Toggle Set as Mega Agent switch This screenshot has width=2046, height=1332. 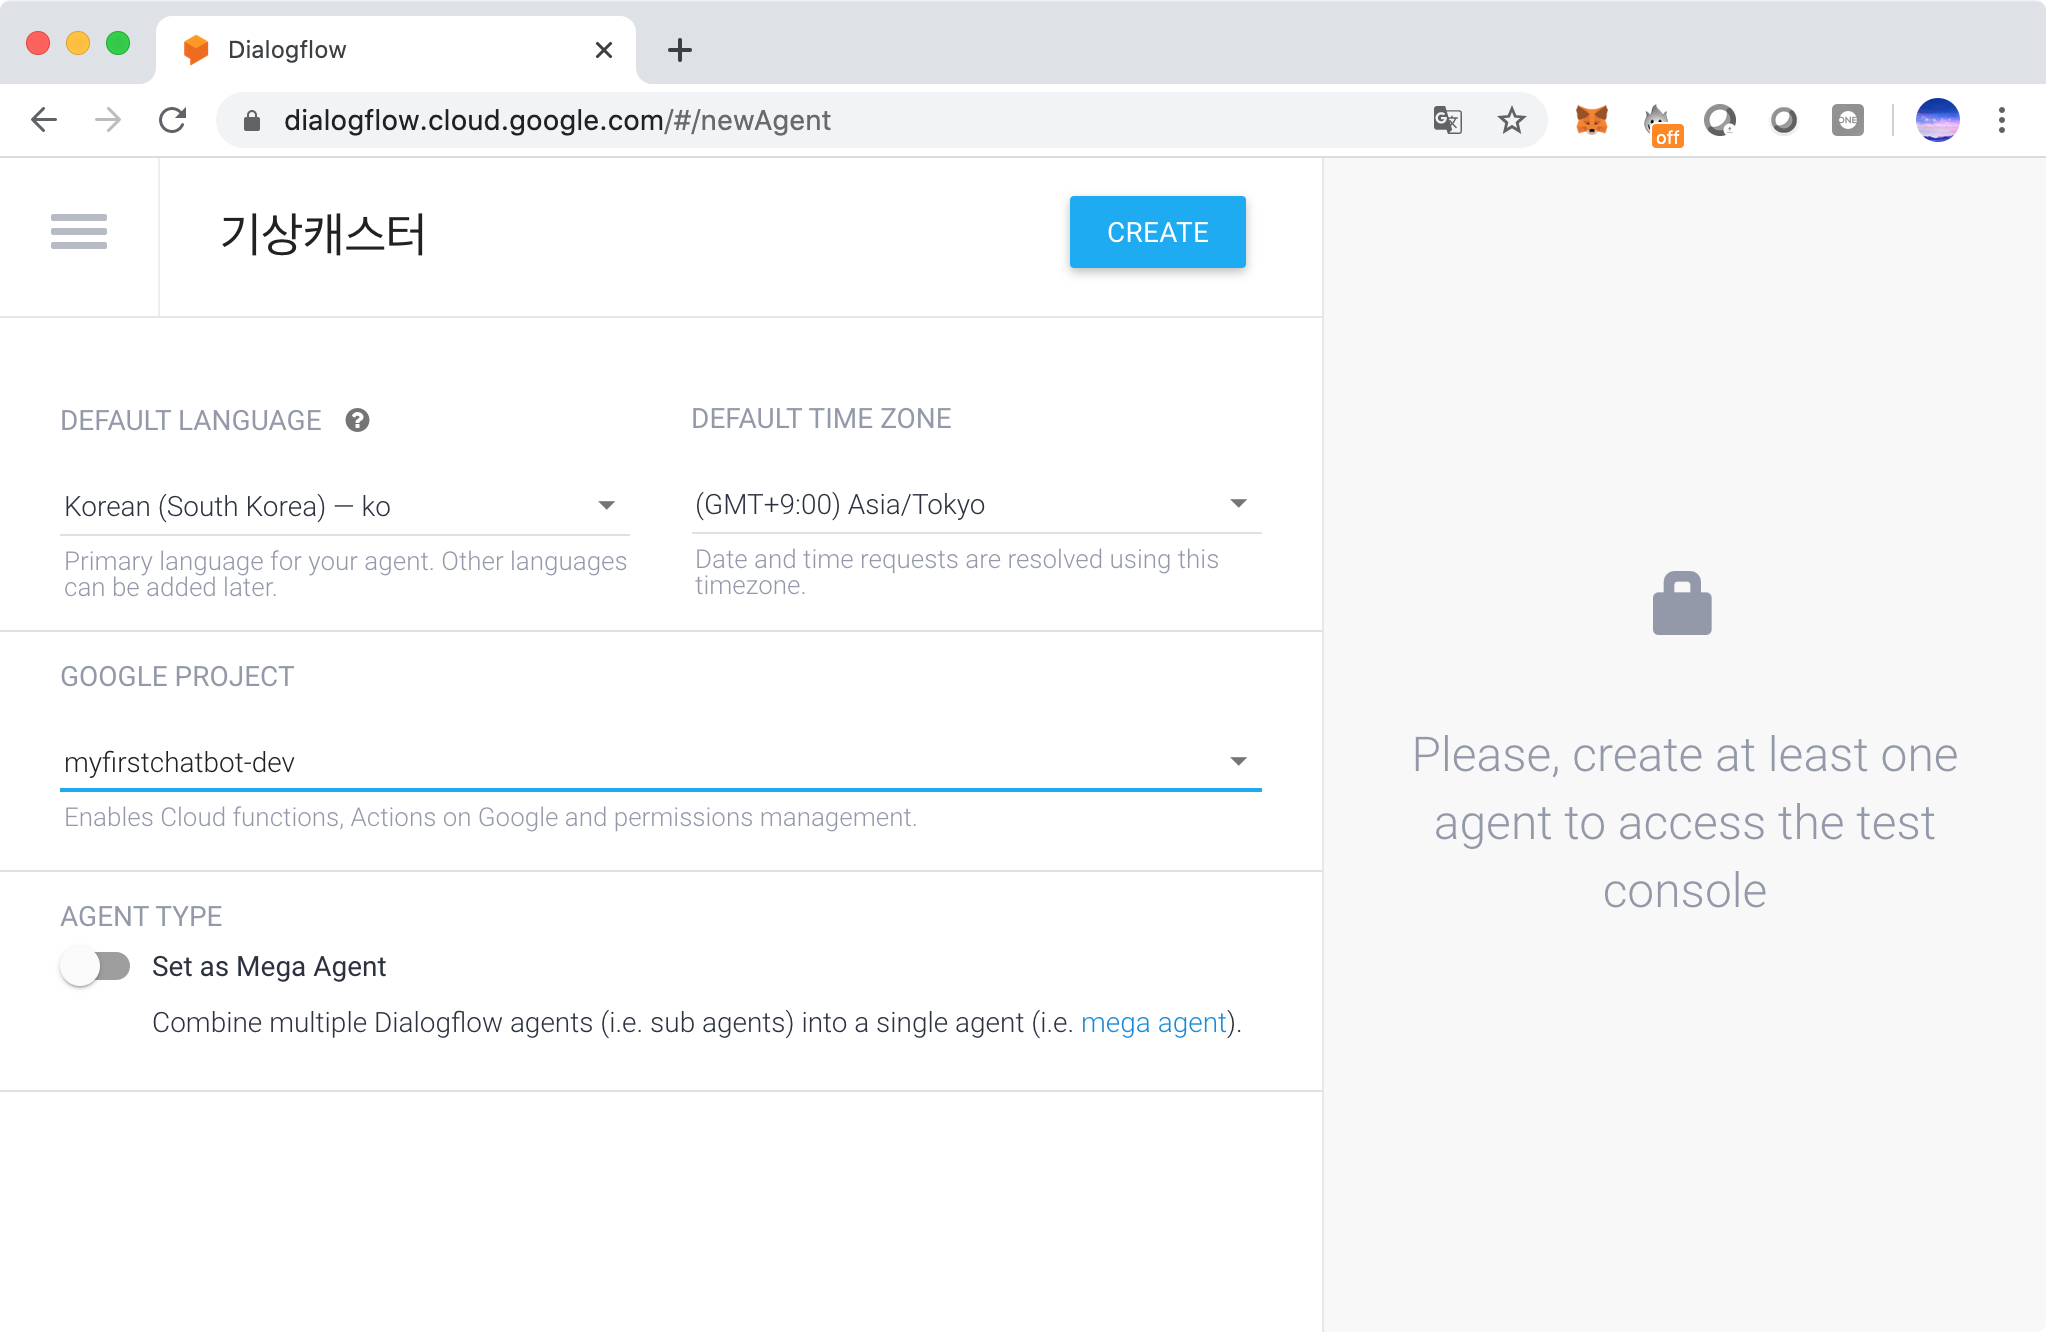coord(96,966)
